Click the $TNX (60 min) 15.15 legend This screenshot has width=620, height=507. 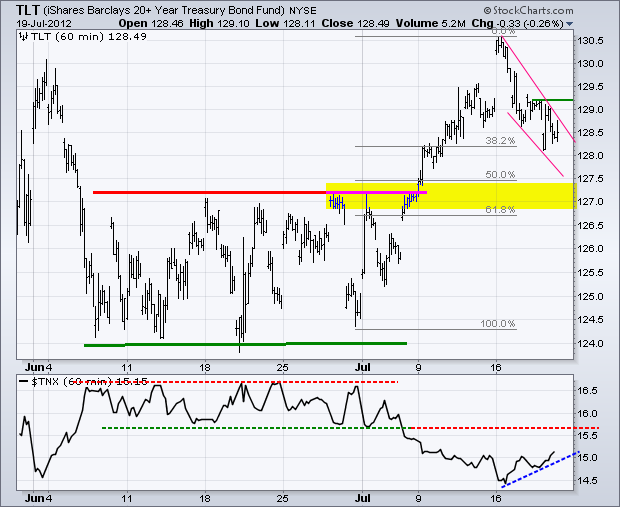coord(89,382)
